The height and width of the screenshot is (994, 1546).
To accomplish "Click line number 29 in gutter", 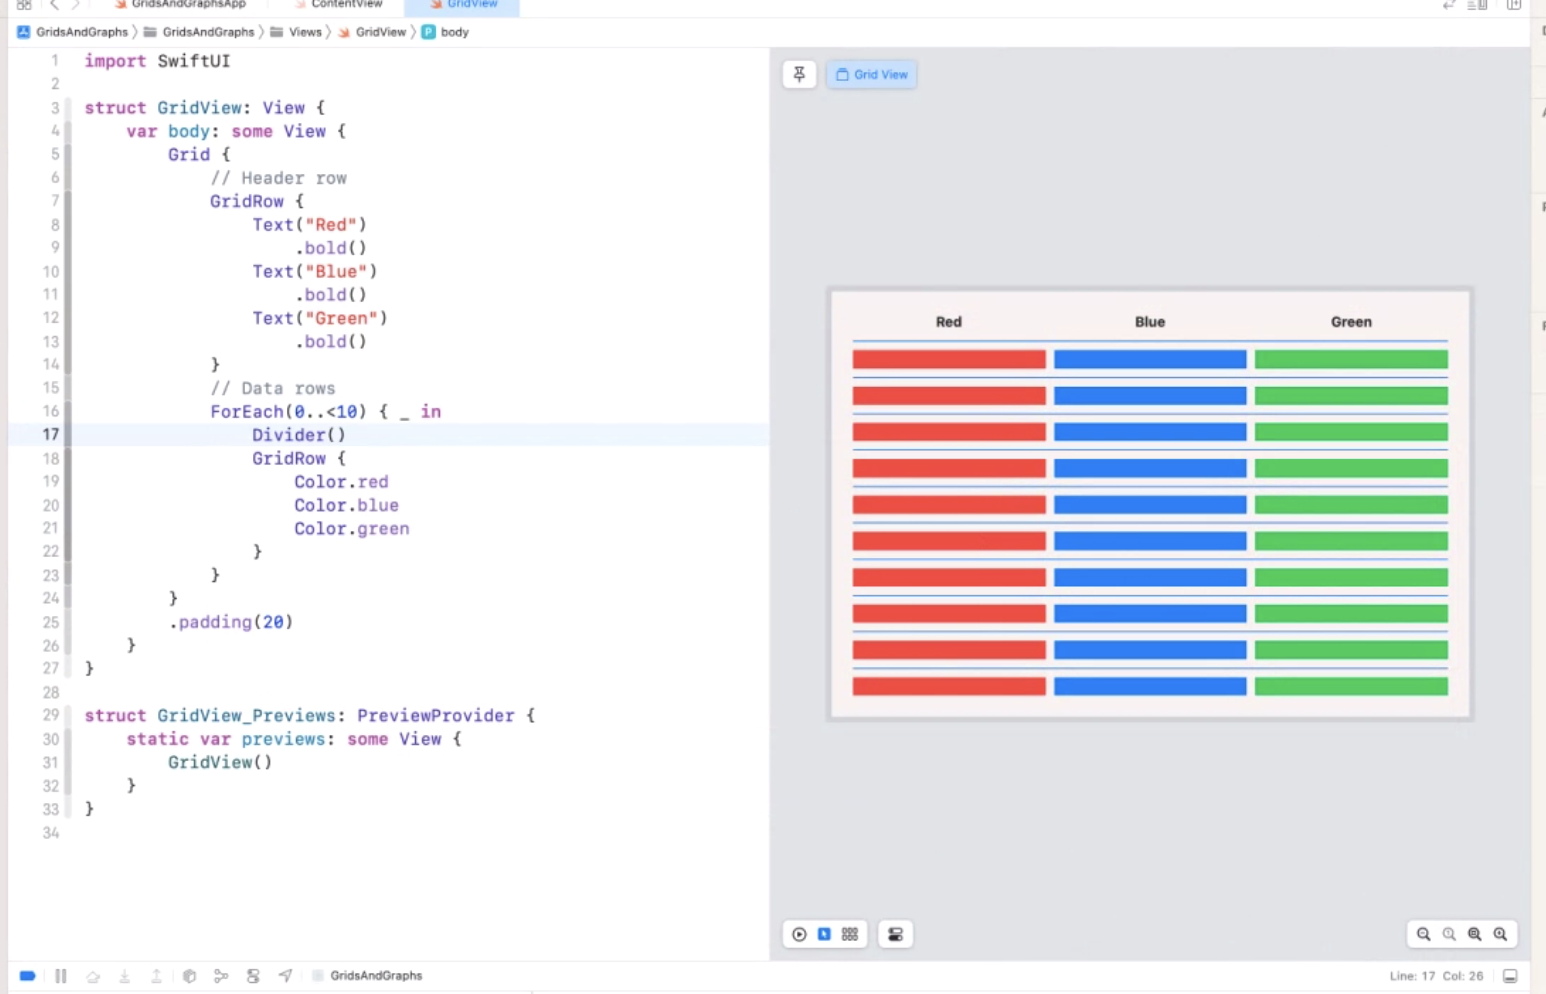I will [x=51, y=715].
